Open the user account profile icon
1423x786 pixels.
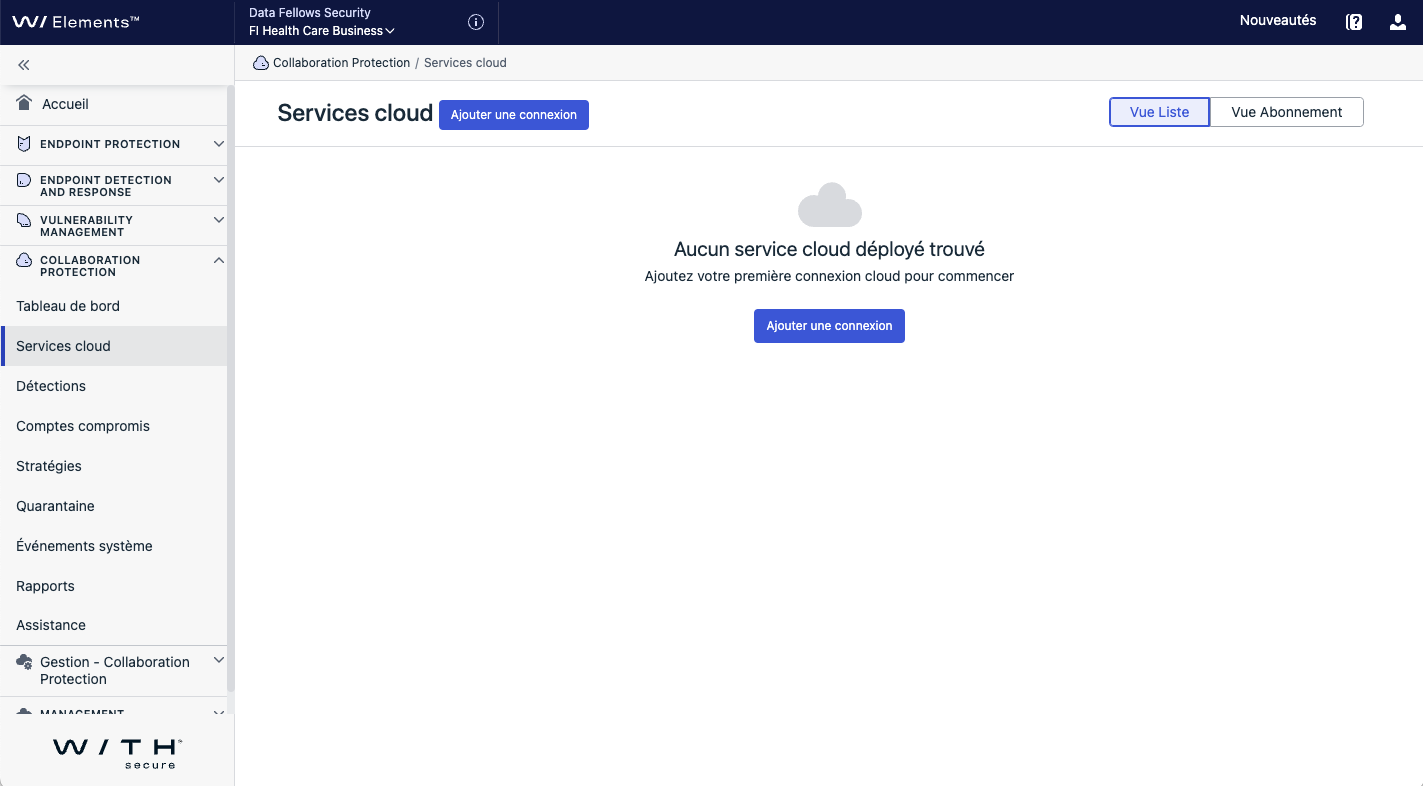1398,22
